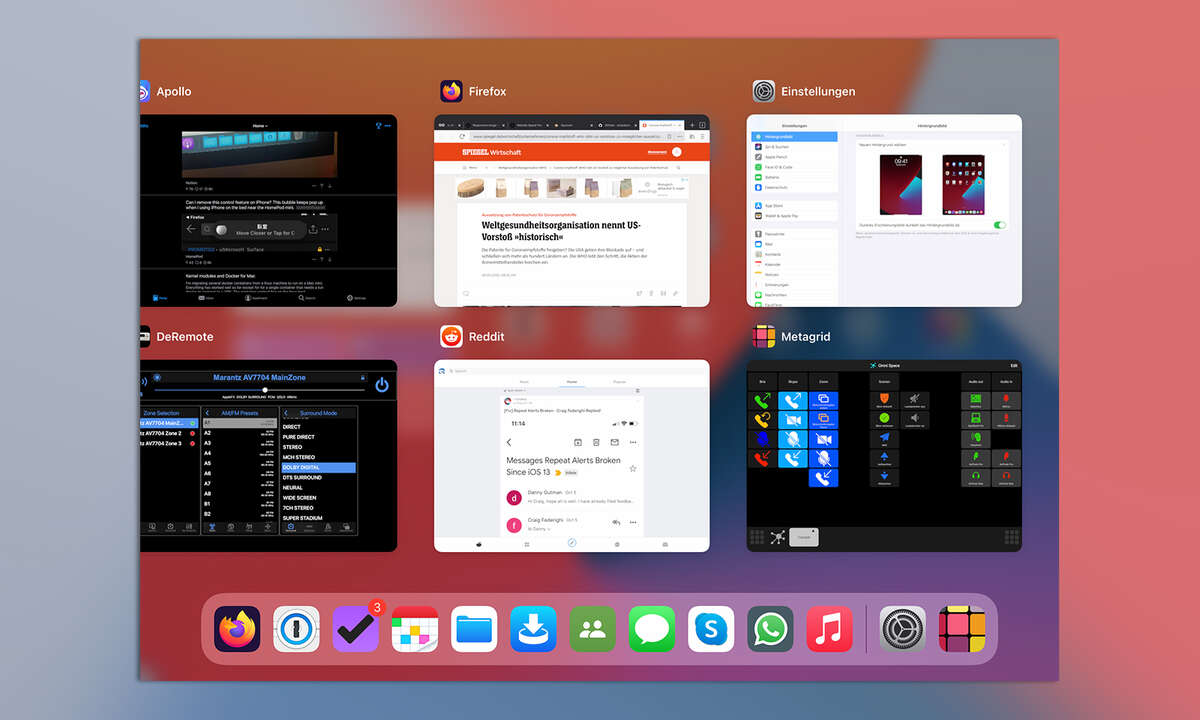Open the Apollo app card
The width and height of the screenshot is (1200, 720).
coord(268,211)
